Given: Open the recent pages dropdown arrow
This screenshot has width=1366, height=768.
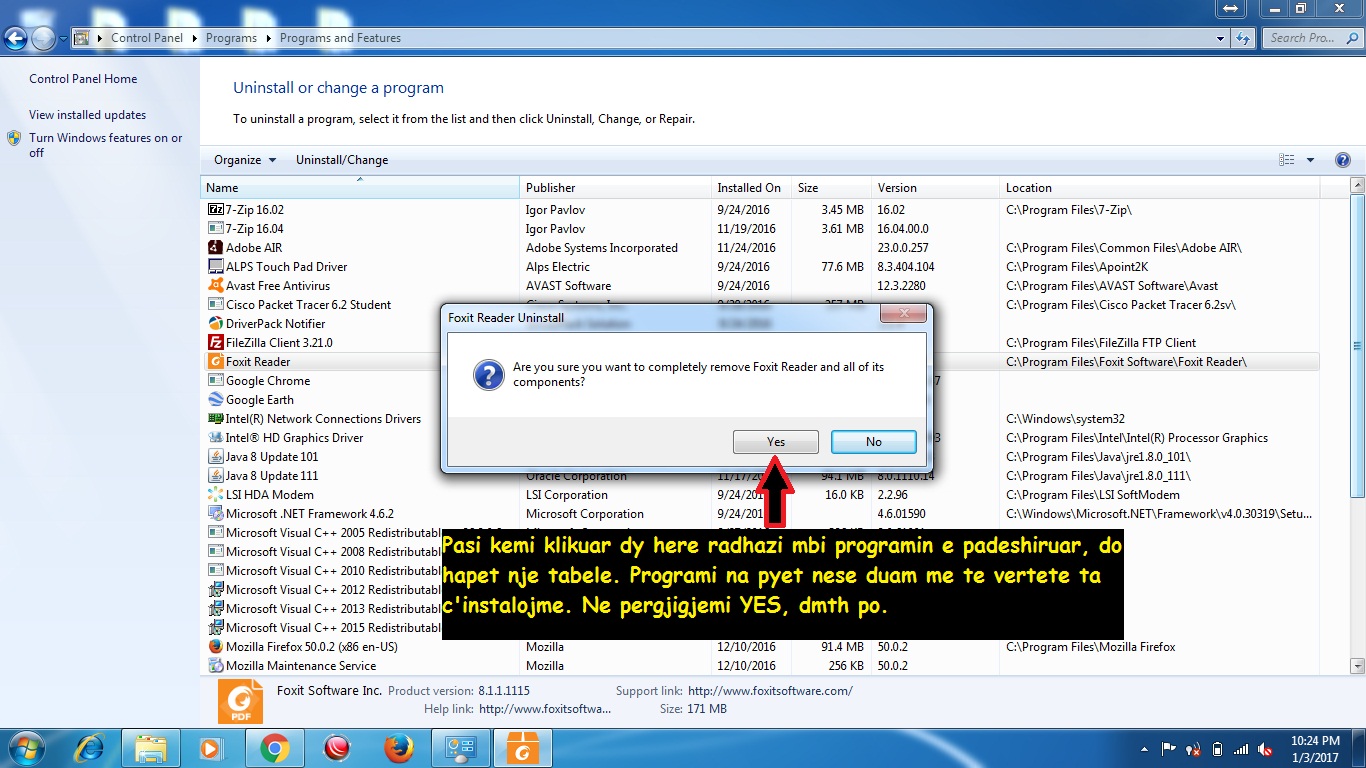Looking at the screenshot, I should pyautogui.click(x=63, y=39).
